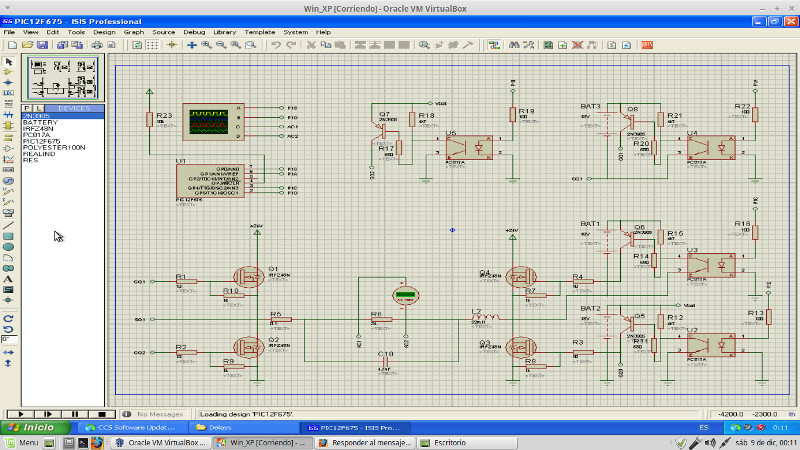Select REALIND in devices list
The width and height of the screenshot is (800, 450).
point(39,154)
